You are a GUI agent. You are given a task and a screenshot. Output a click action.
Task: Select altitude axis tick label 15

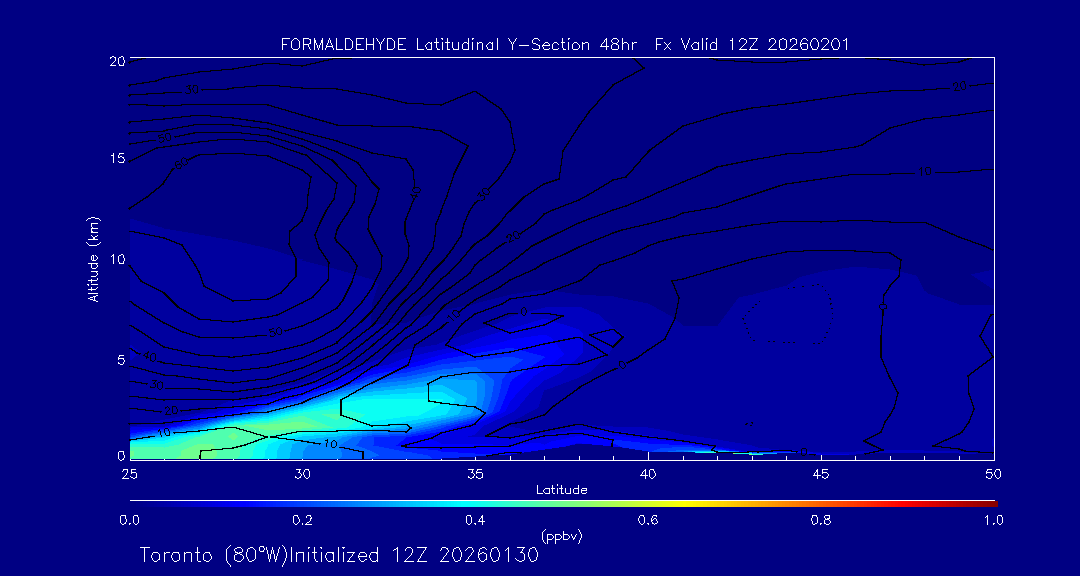(117, 159)
